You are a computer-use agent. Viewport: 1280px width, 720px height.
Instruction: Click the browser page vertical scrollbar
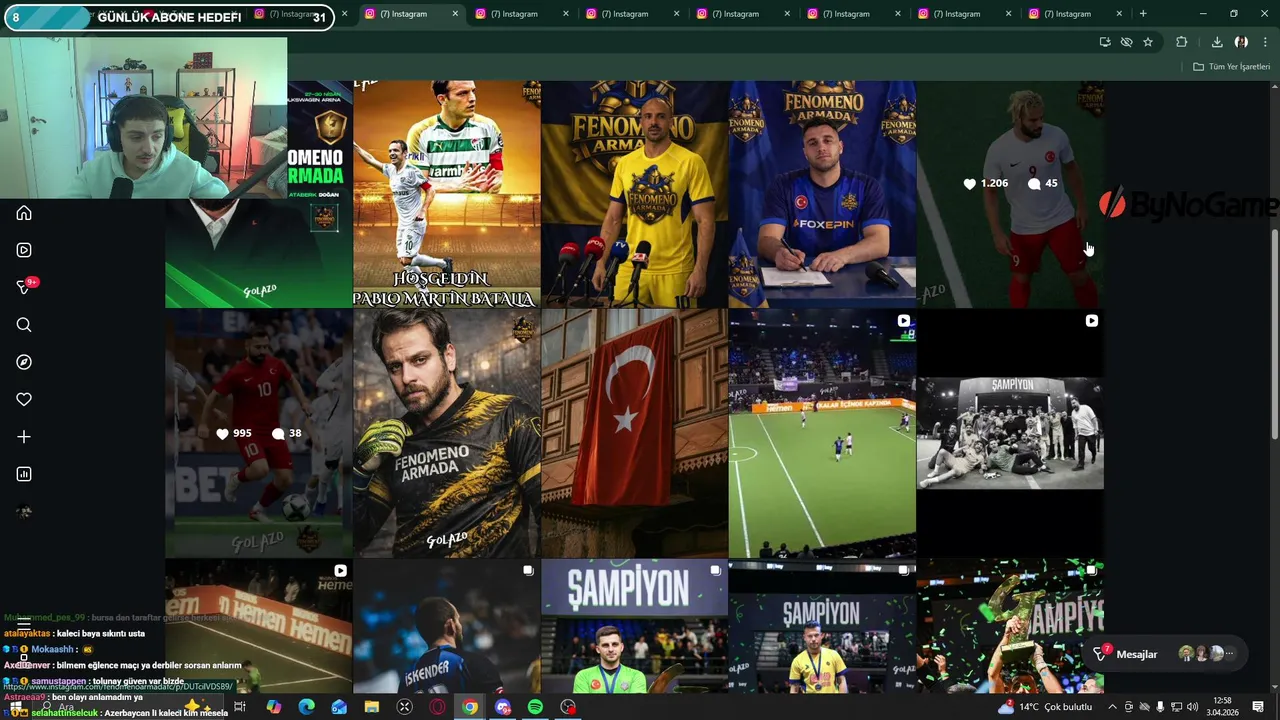click(x=1274, y=334)
